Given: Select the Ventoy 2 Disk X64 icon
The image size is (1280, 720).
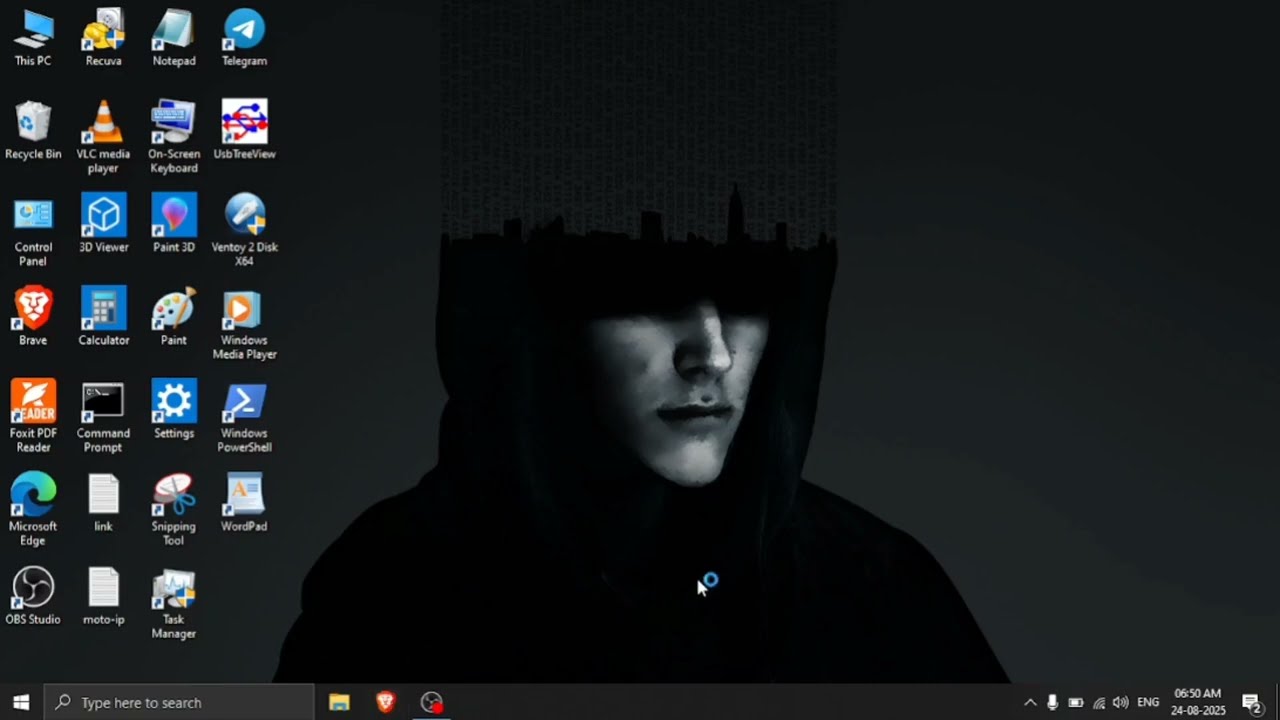Looking at the screenshot, I should (244, 230).
